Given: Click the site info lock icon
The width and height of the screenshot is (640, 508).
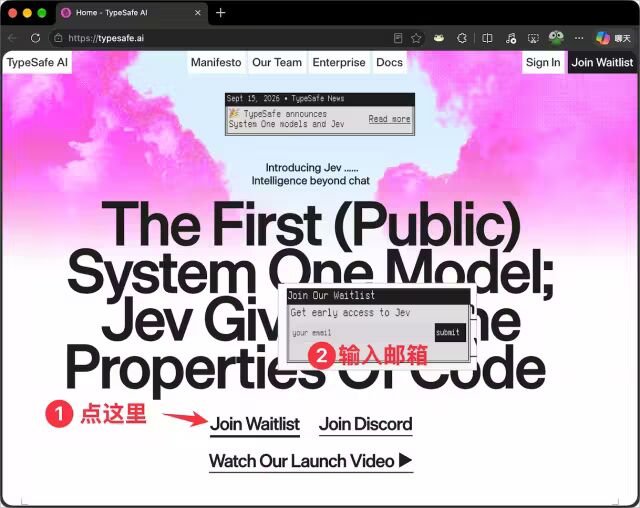Looking at the screenshot, I should point(58,38).
